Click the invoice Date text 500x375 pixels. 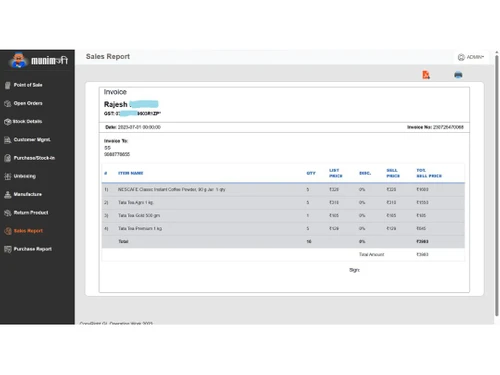click(x=133, y=127)
